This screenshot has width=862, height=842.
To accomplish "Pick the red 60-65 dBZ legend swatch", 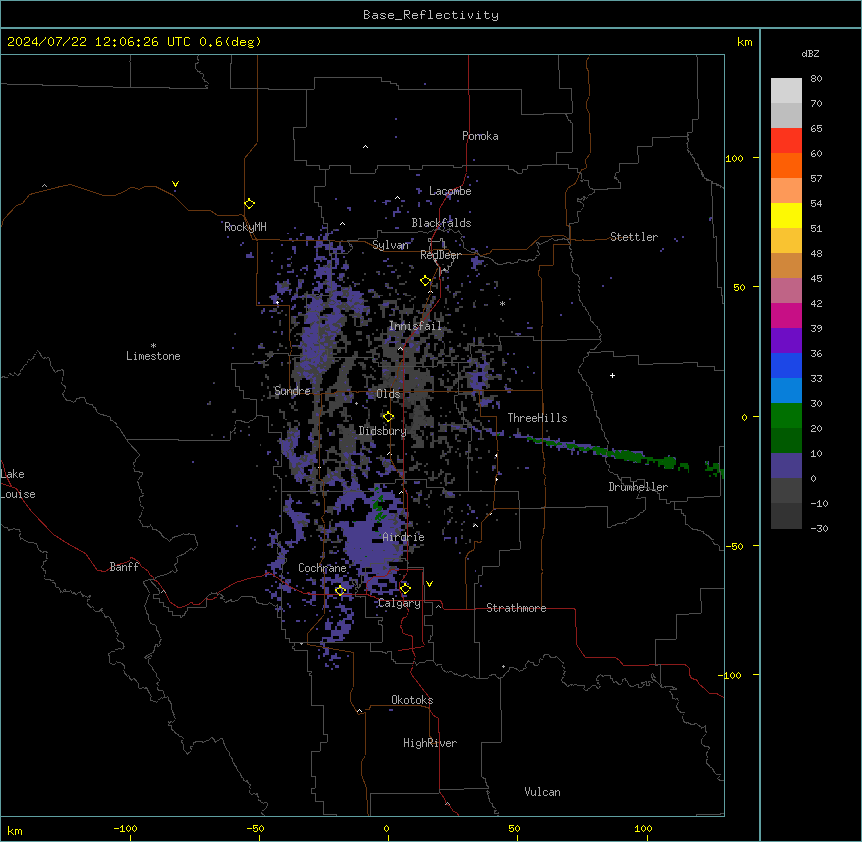I will click(x=786, y=141).
